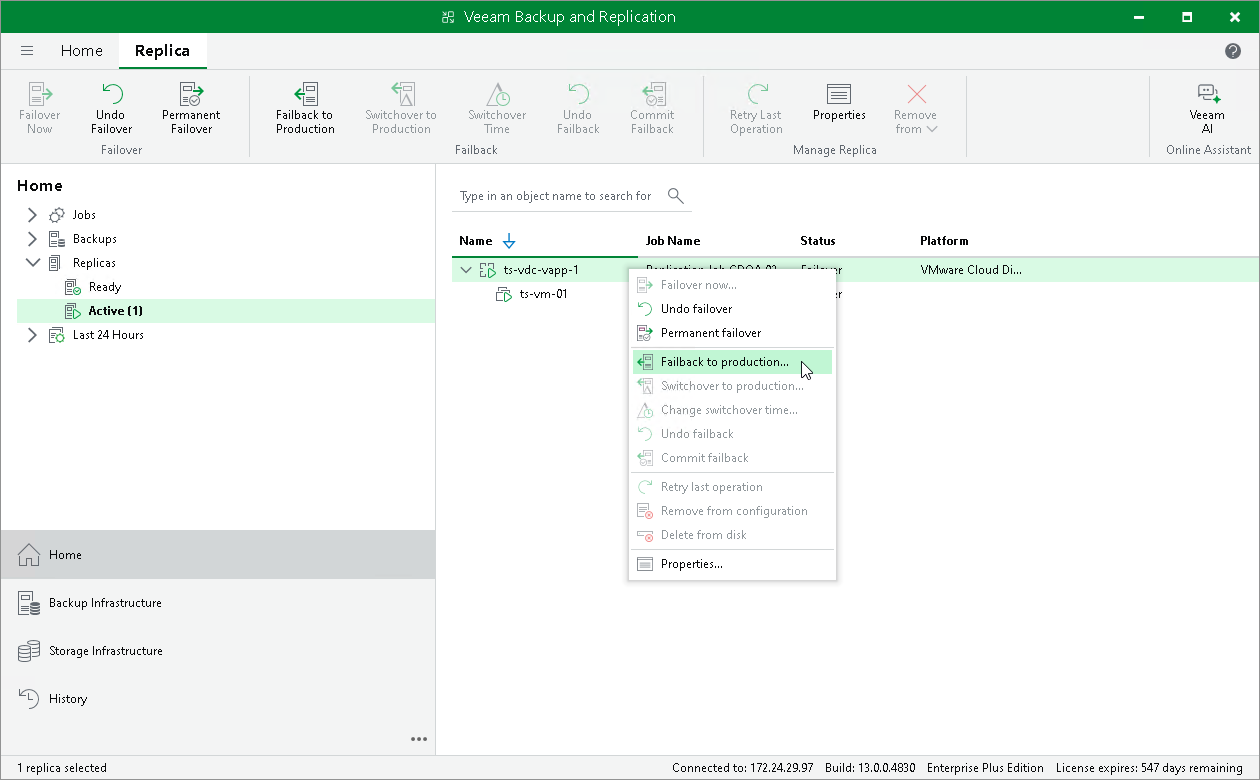
Task: Open the hamburger main menu
Action: [x=27, y=51]
